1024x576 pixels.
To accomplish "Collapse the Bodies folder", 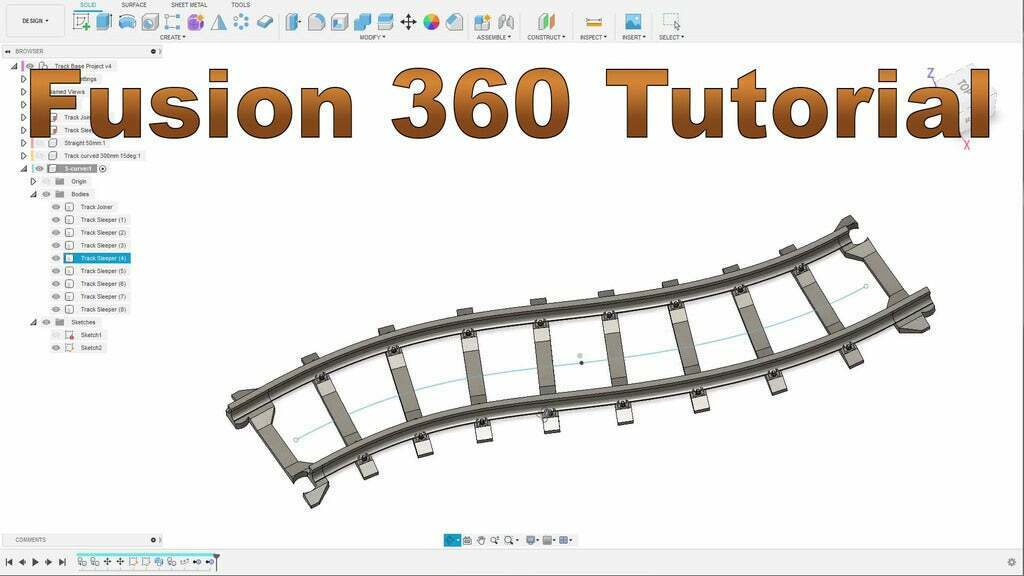I will pos(34,194).
